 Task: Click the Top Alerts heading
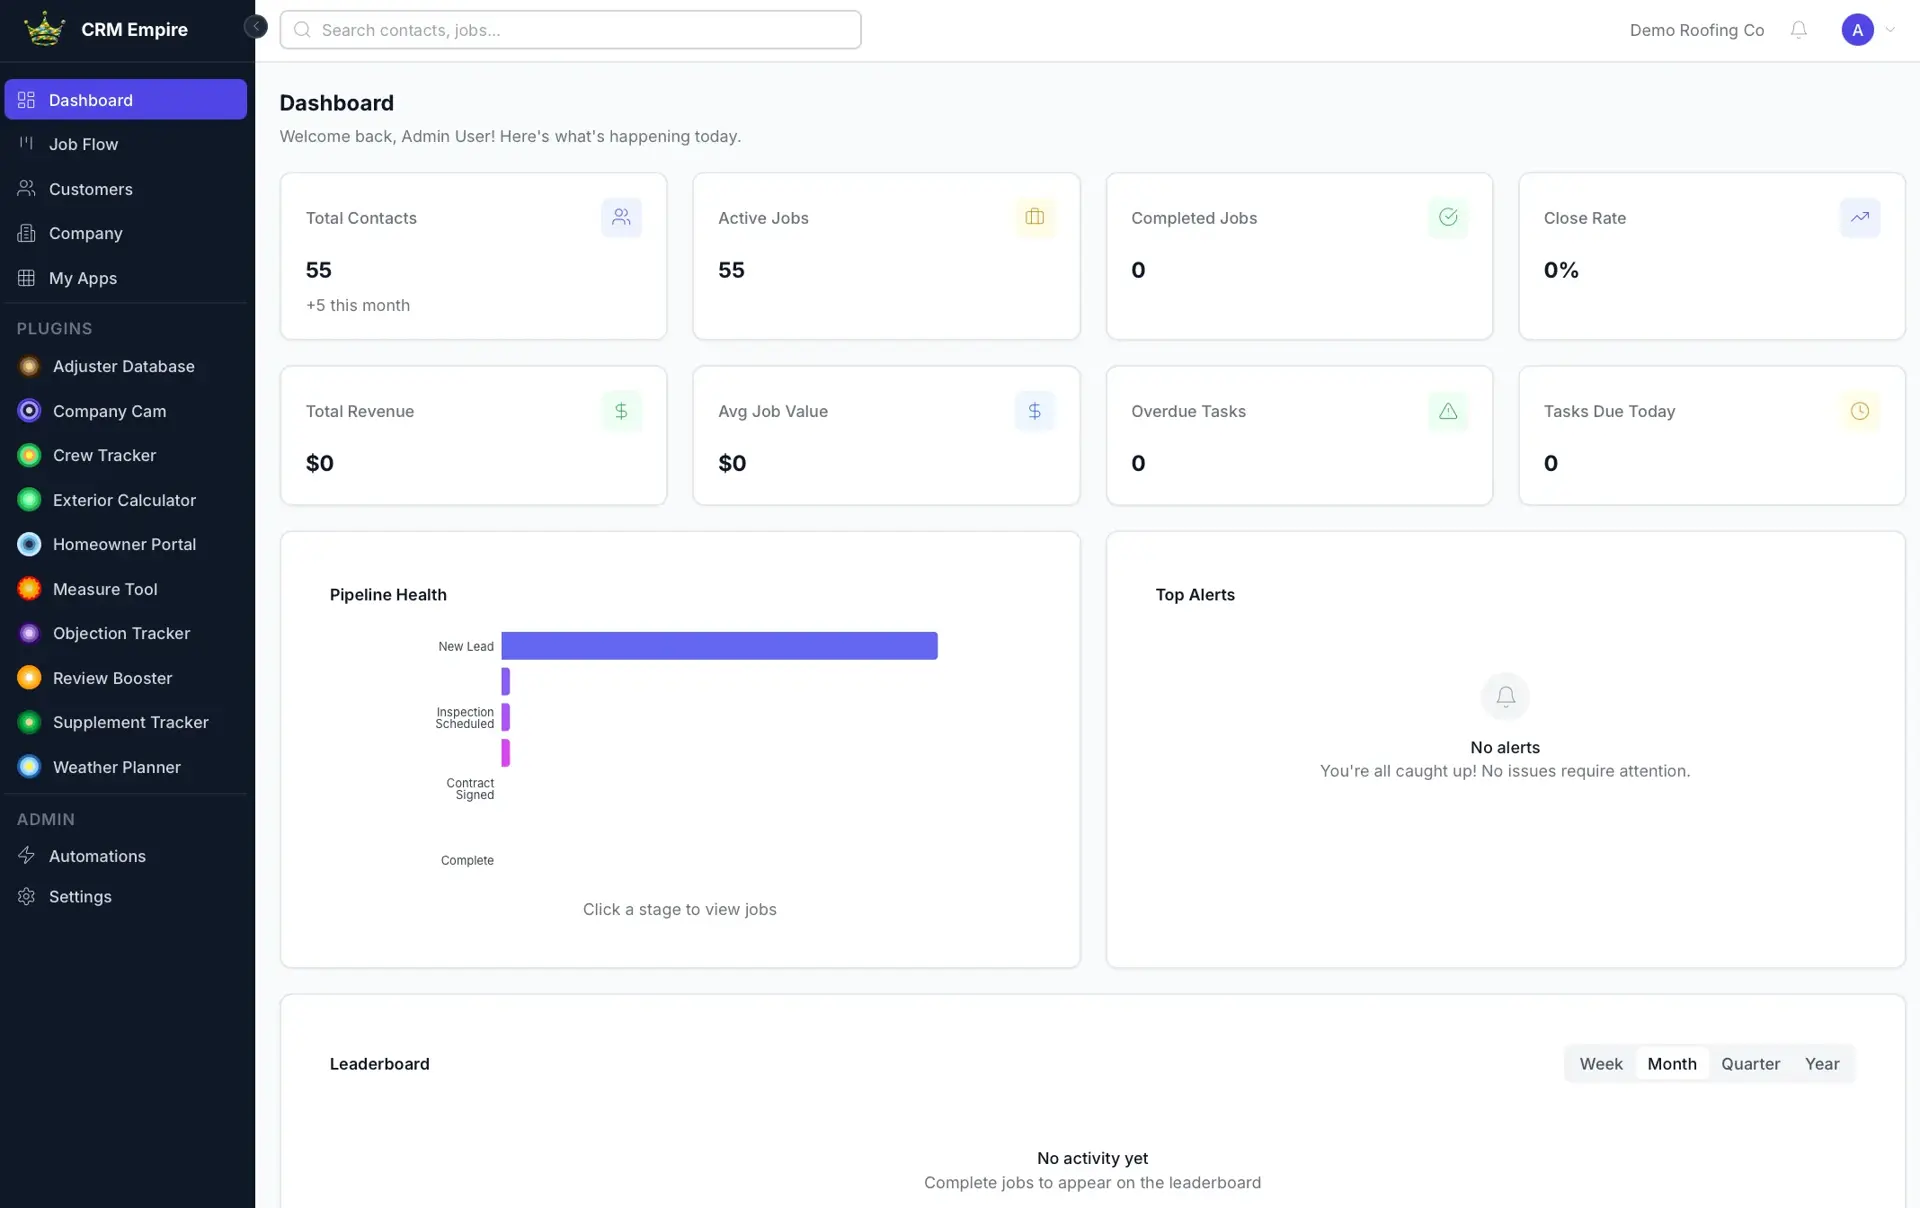click(x=1195, y=594)
